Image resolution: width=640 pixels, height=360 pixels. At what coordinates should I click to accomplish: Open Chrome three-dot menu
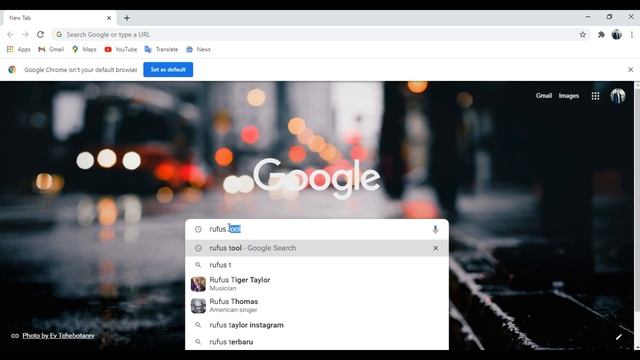click(631, 35)
